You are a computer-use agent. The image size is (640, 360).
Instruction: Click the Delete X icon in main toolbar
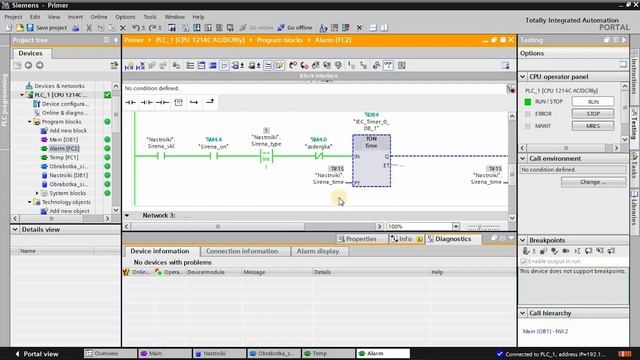click(x=123, y=28)
